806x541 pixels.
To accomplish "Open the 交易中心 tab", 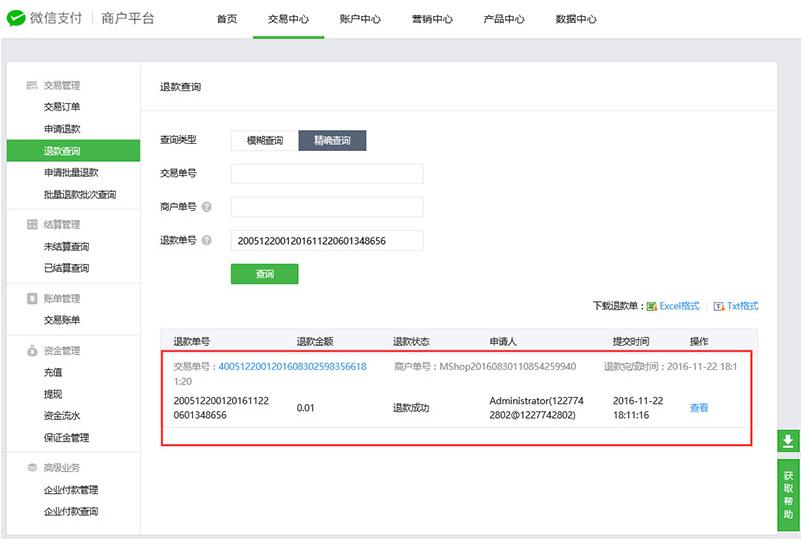I will pos(288,19).
